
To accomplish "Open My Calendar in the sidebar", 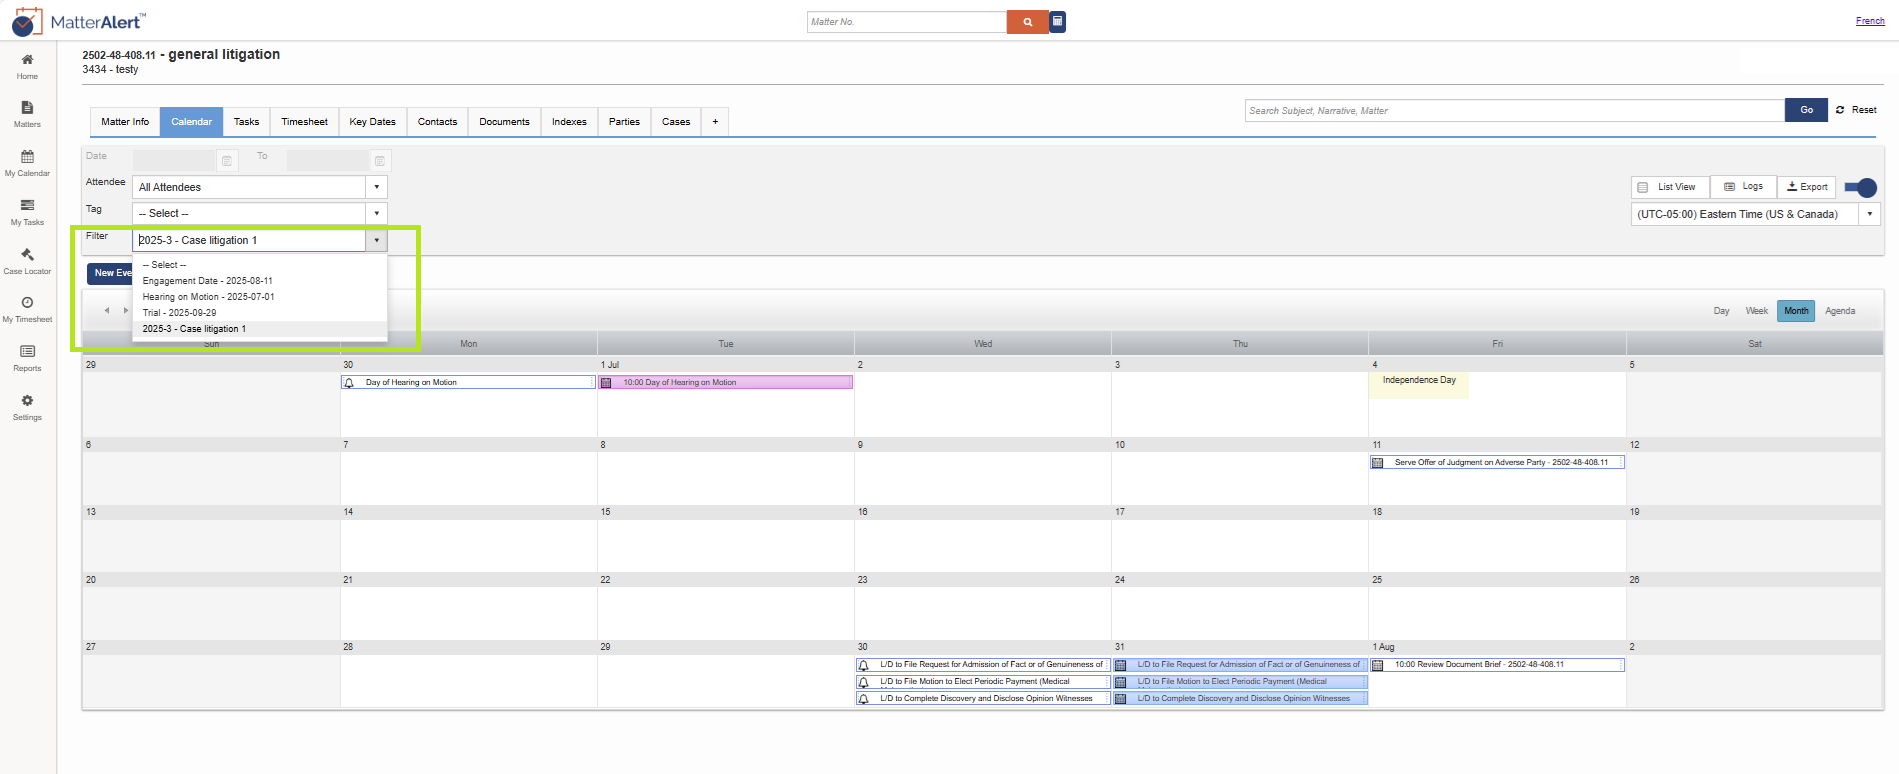I will point(27,163).
